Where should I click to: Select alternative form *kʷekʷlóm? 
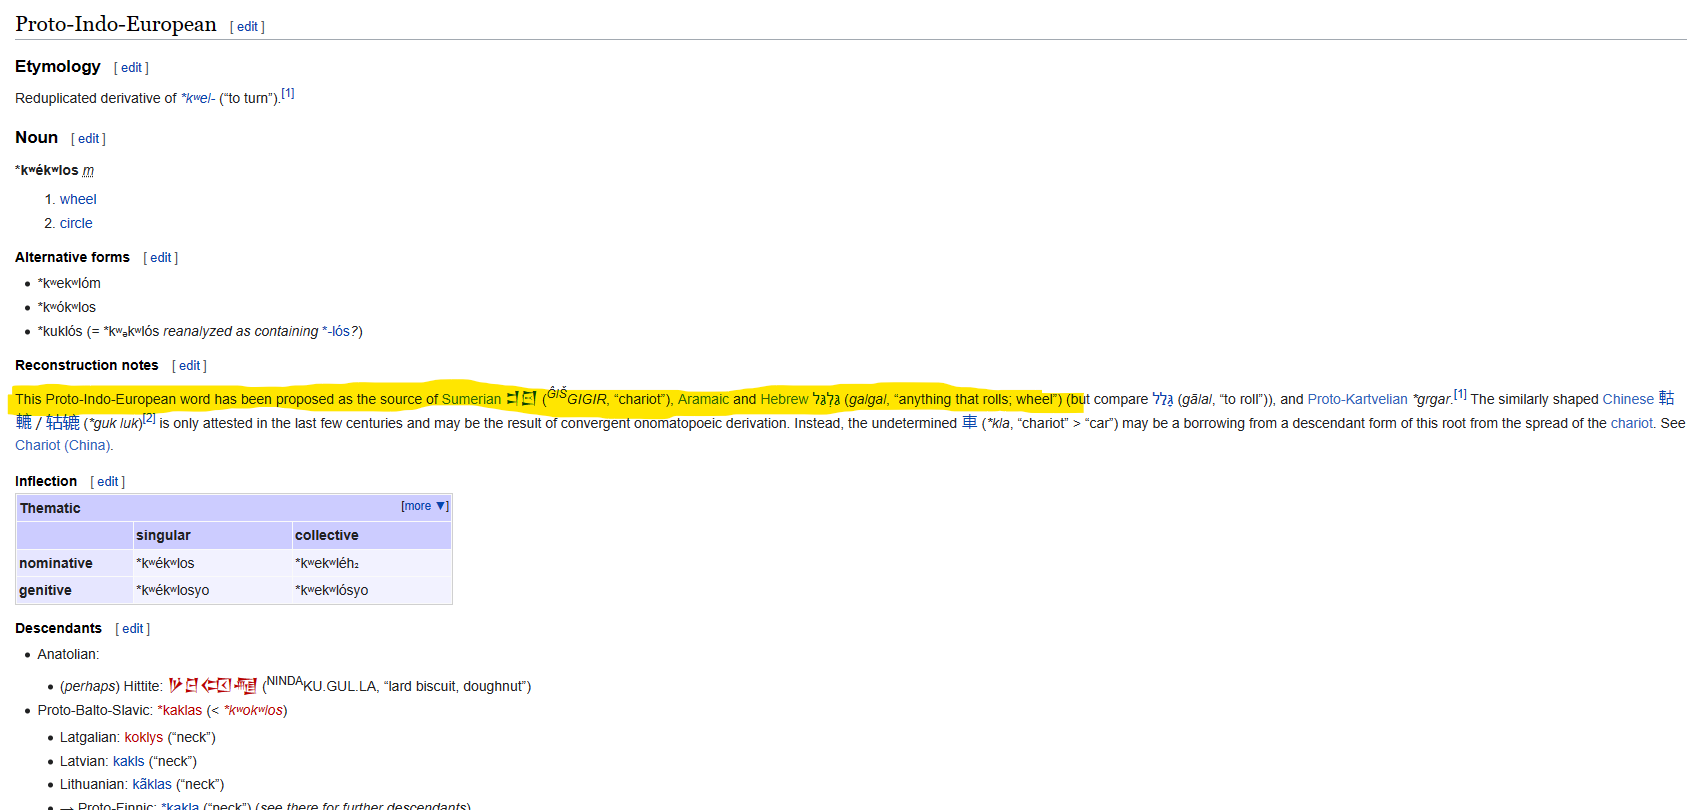coord(69,283)
